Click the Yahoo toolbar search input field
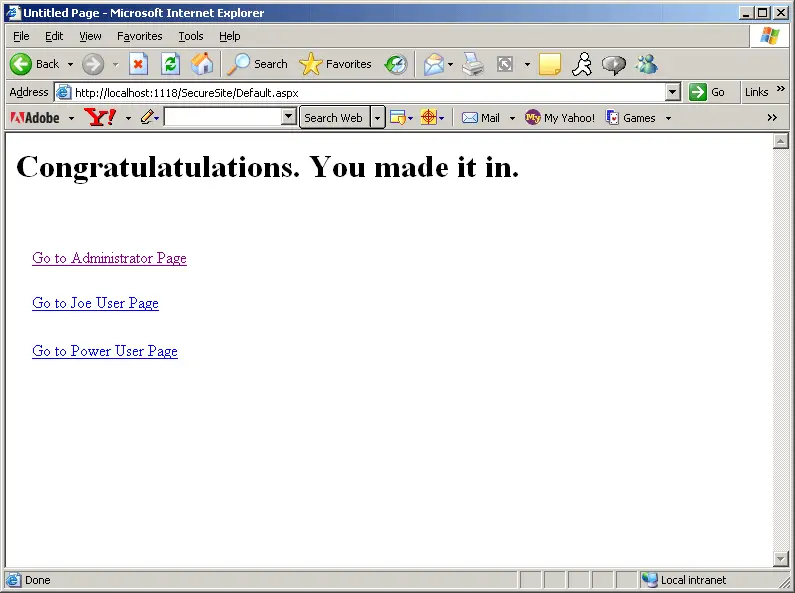This screenshot has width=795, height=593. point(223,118)
